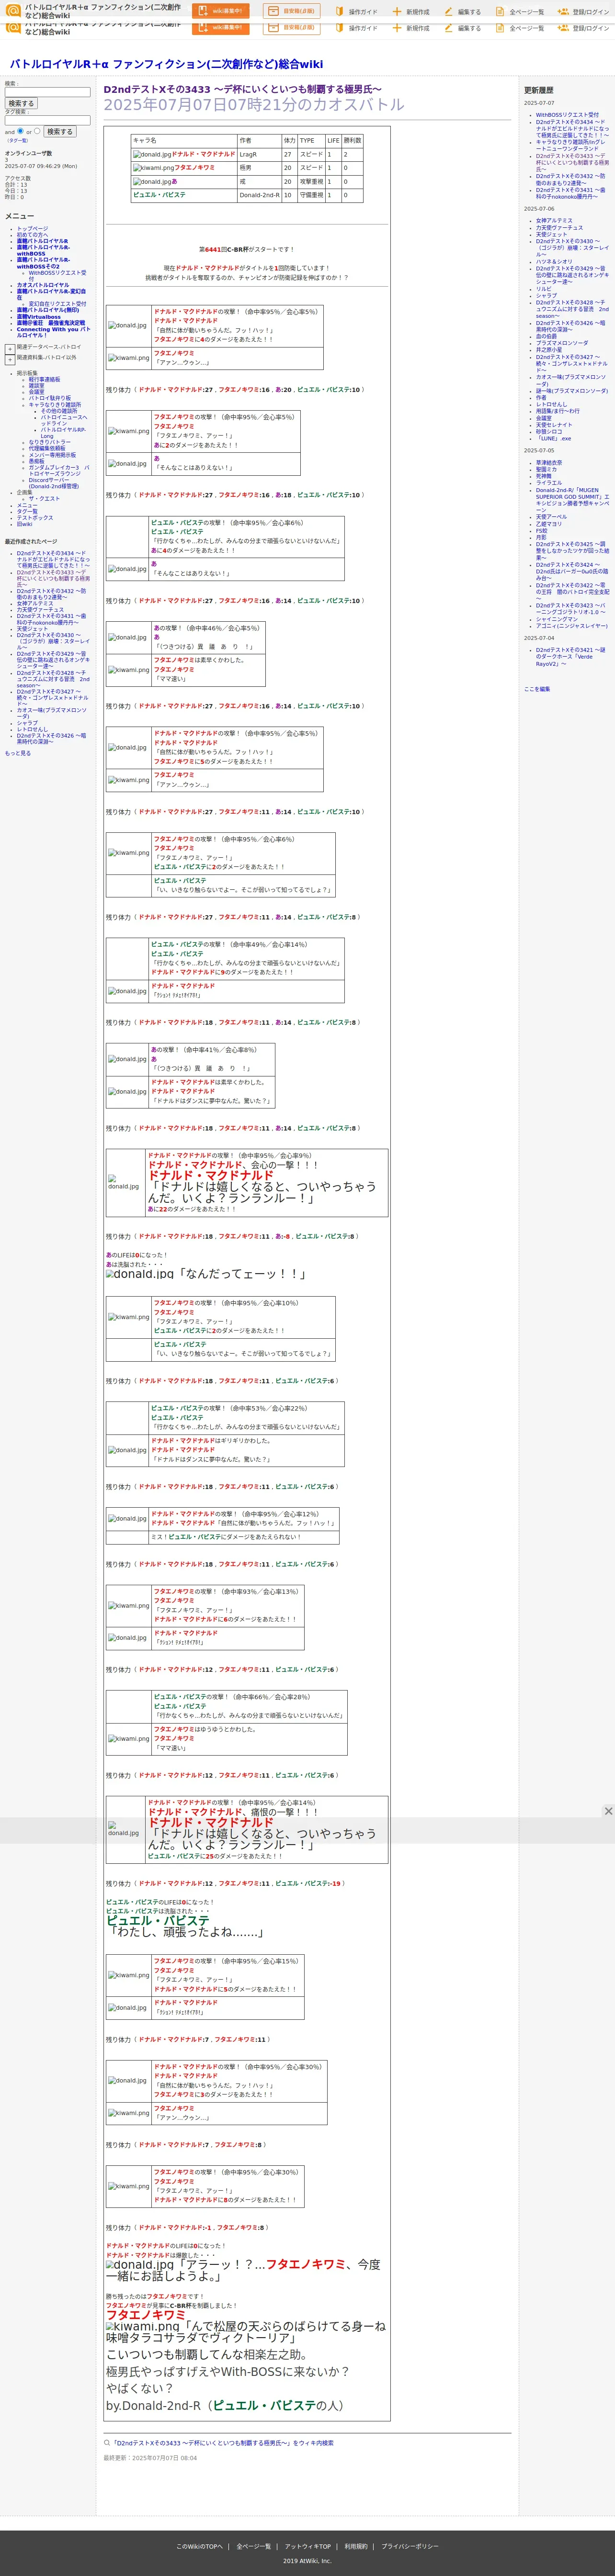The width and height of the screenshot is (615, 2576).
Task: Open 初めての方へ menu link
Action: pos(32,235)
